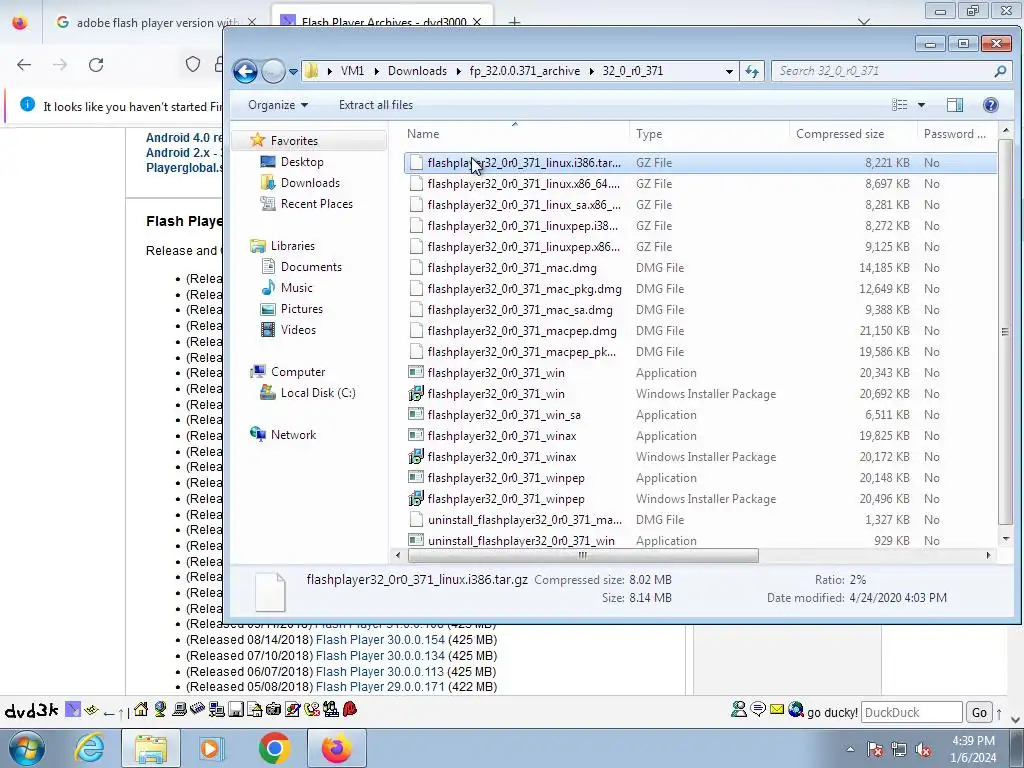Select Libraries in the navigation pane

click(293, 246)
